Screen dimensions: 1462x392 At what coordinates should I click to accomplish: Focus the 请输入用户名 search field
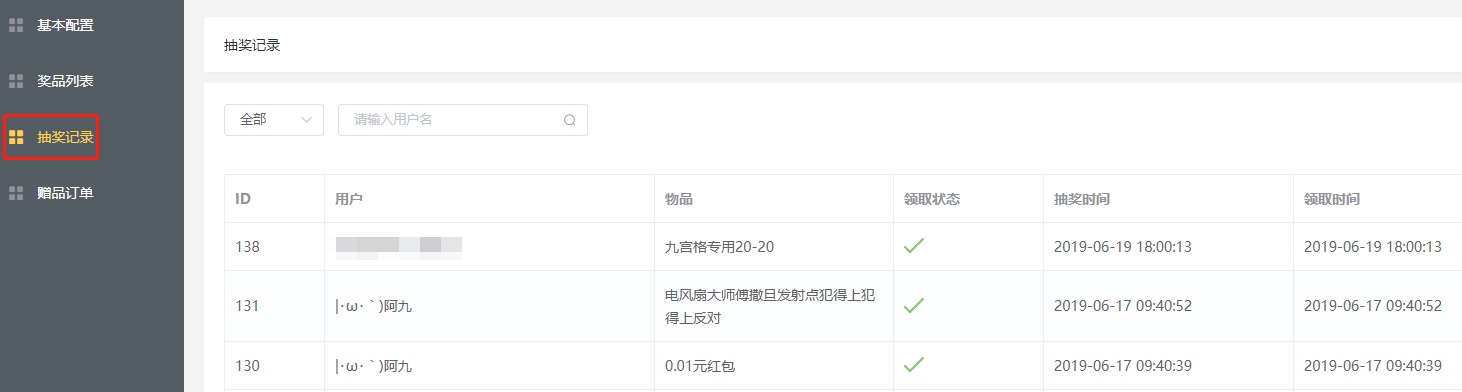click(463, 120)
